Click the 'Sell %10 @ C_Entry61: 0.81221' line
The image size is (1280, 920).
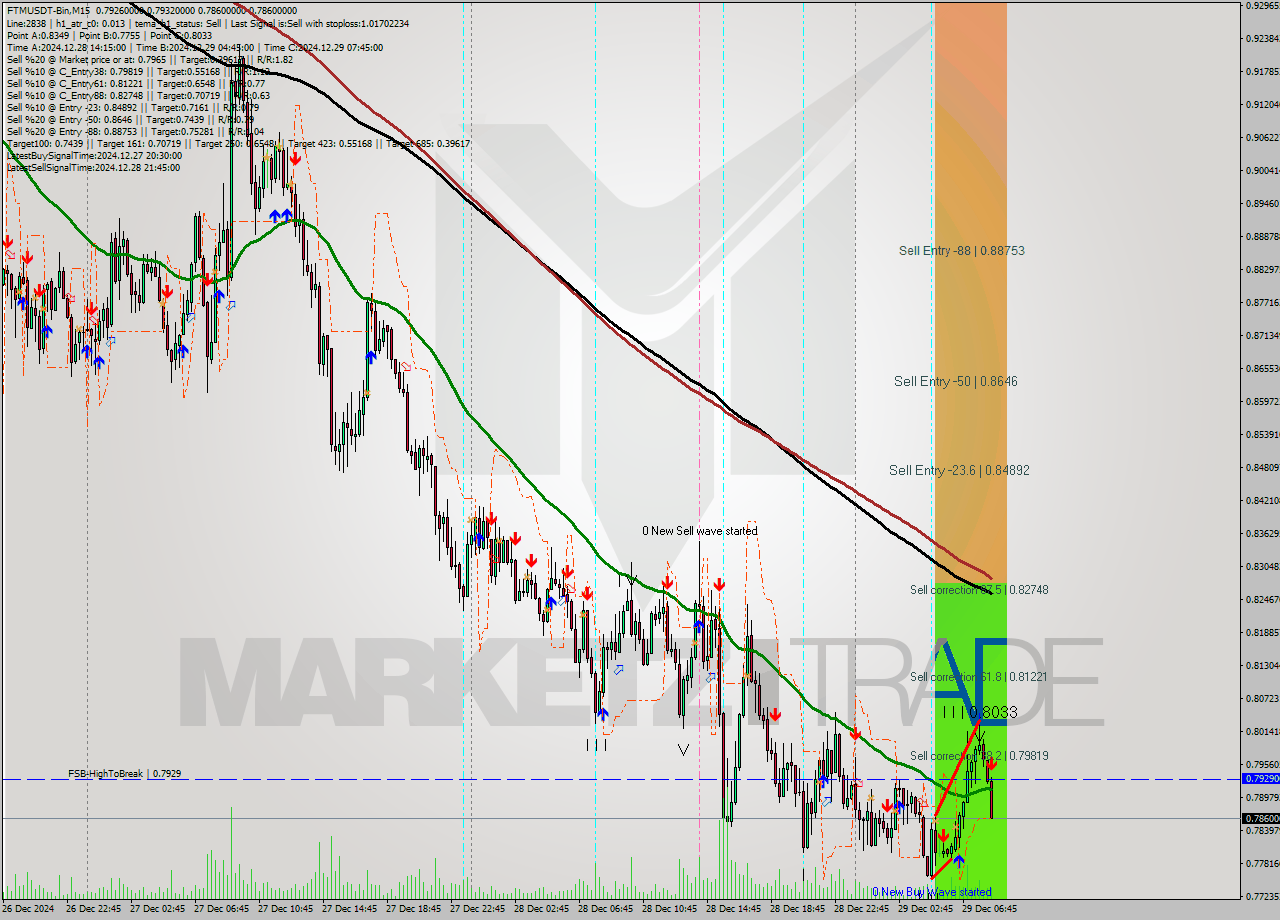tap(137, 83)
